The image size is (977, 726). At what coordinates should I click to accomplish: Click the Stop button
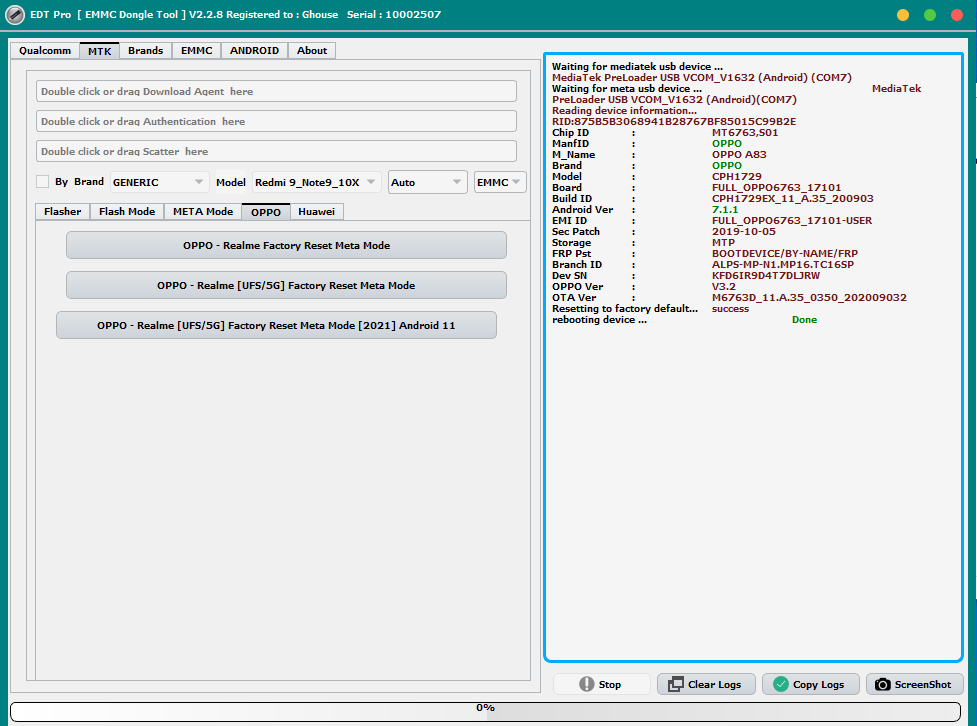tap(601, 684)
